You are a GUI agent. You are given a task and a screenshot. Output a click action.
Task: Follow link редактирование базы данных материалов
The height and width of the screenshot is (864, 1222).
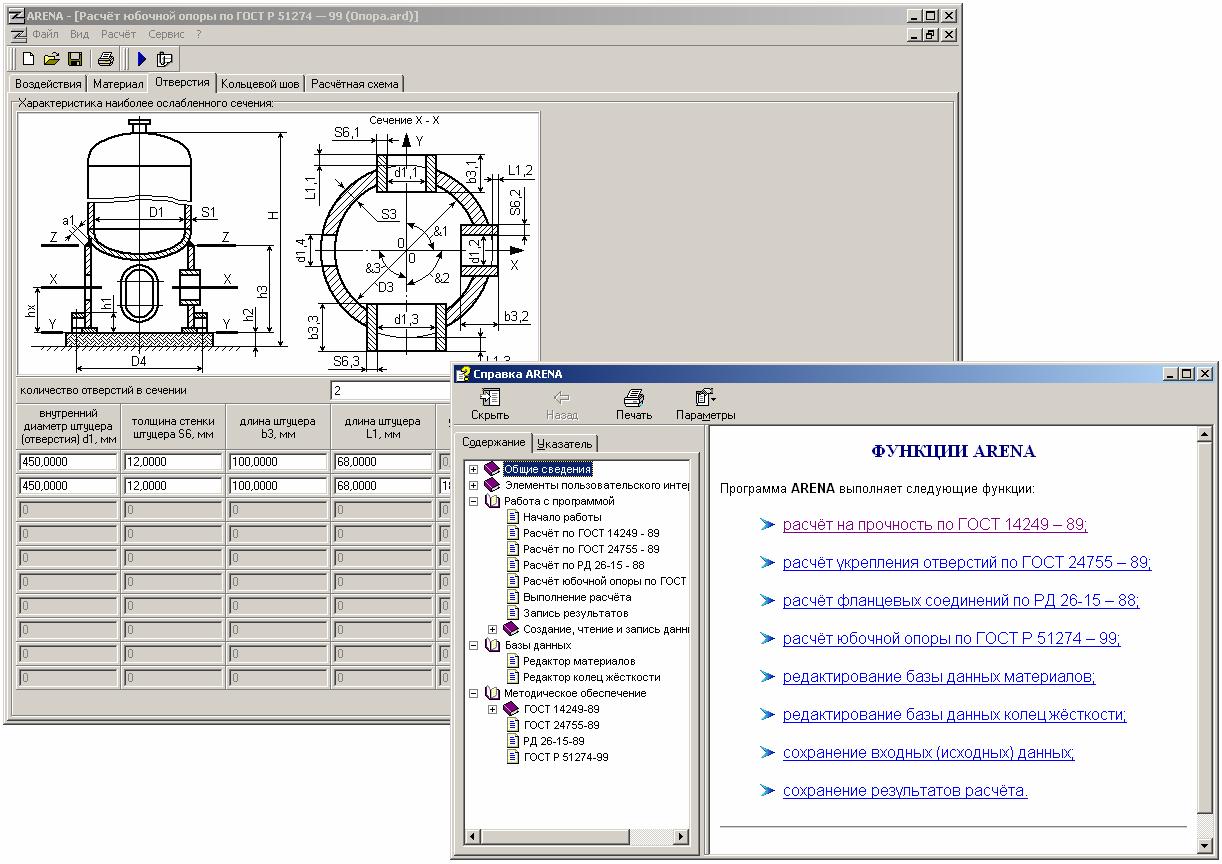939,676
